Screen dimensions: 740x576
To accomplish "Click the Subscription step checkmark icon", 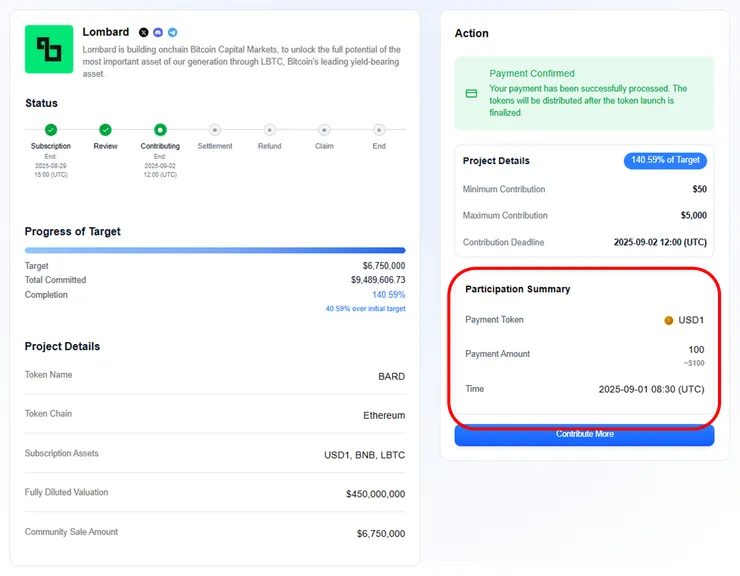I will coord(51,129).
